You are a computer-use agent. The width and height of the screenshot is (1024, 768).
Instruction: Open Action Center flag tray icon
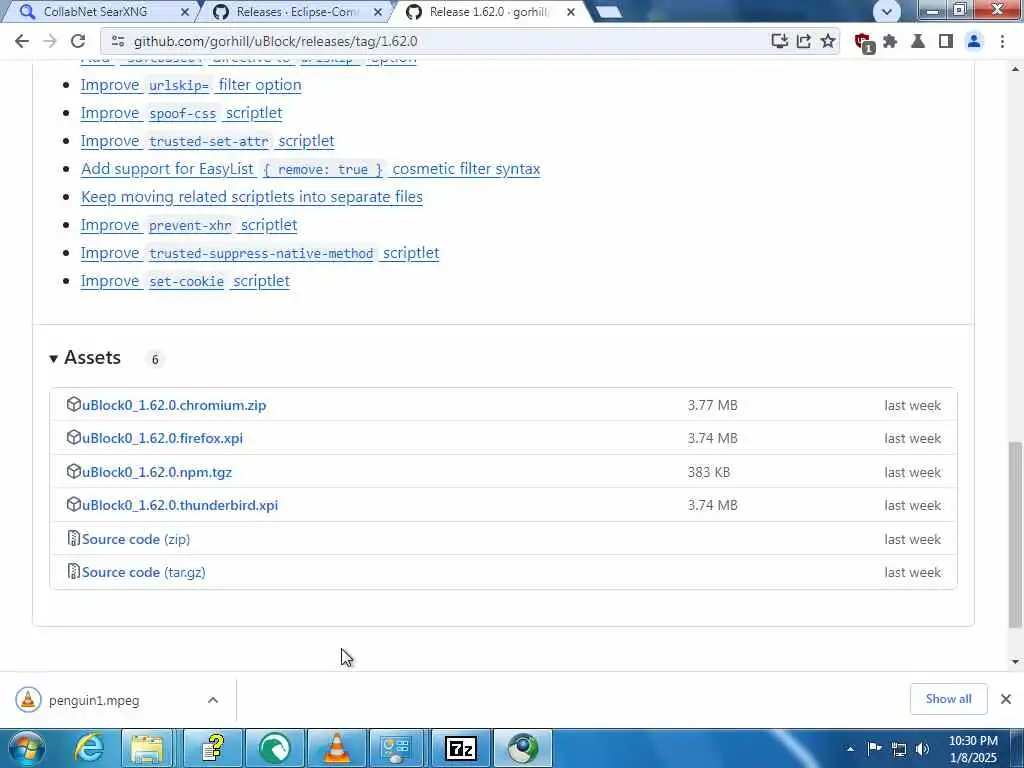[x=874, y=748]
